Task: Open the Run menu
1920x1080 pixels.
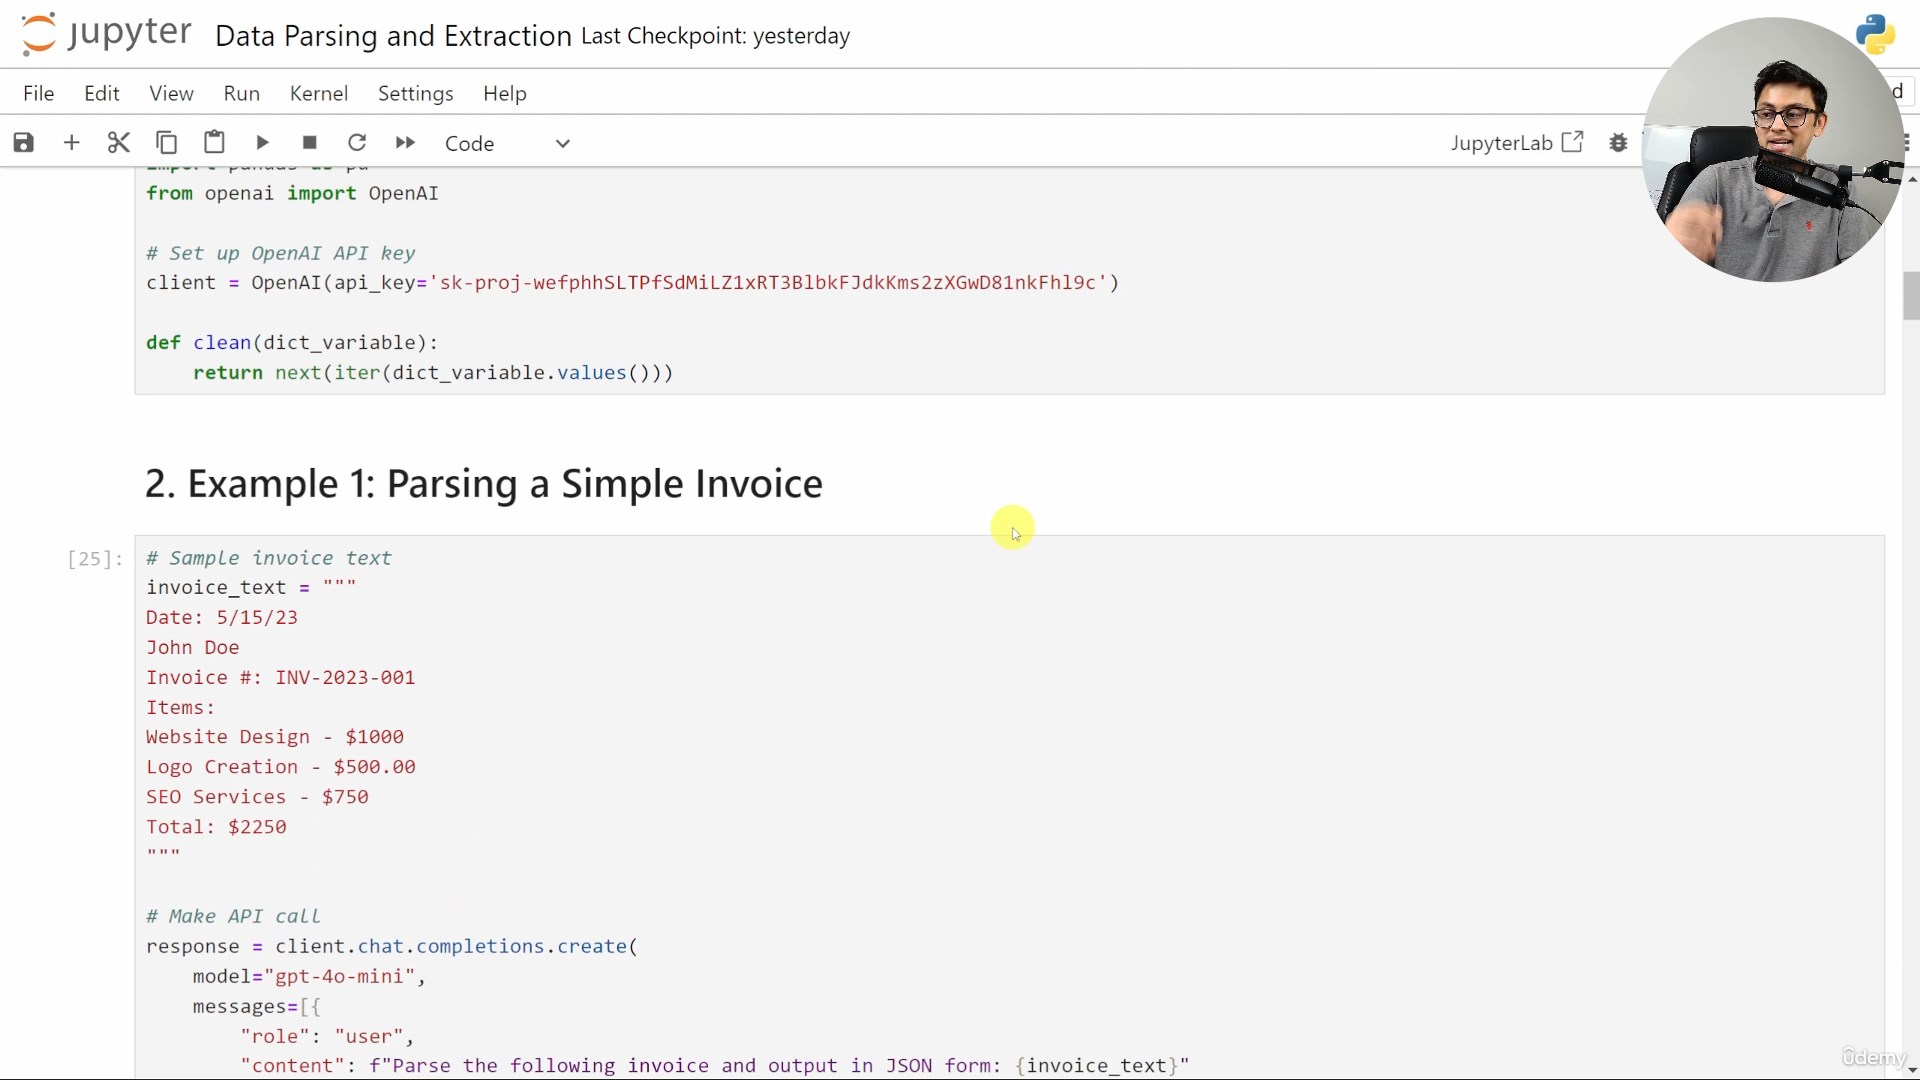Action: click(242, 93)
